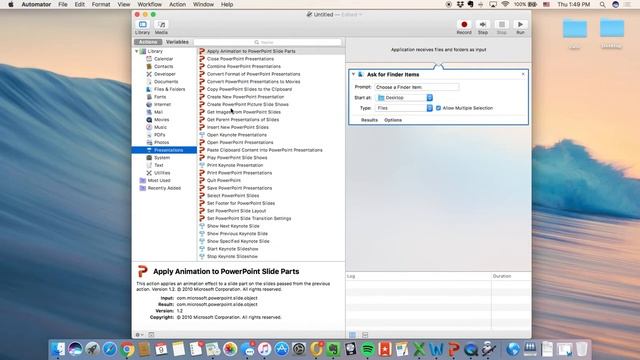
Task: Click the Dropbox menu bar icon
Action: coord(460,4)
